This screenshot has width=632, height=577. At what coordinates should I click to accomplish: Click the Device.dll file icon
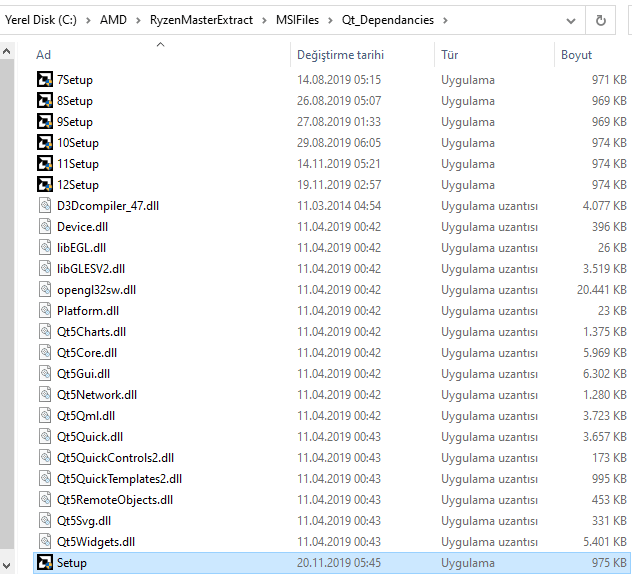(x=45, y=226)
